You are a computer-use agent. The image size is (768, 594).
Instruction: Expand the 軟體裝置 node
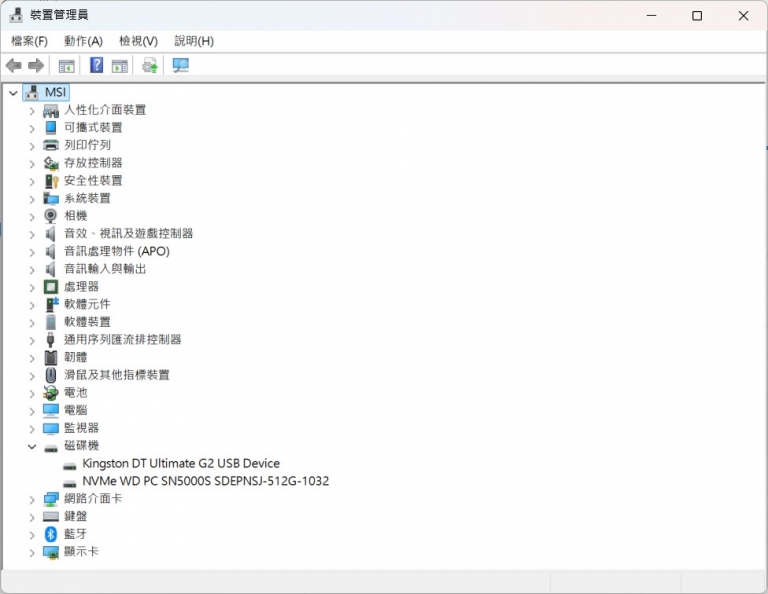coord(32,323)
